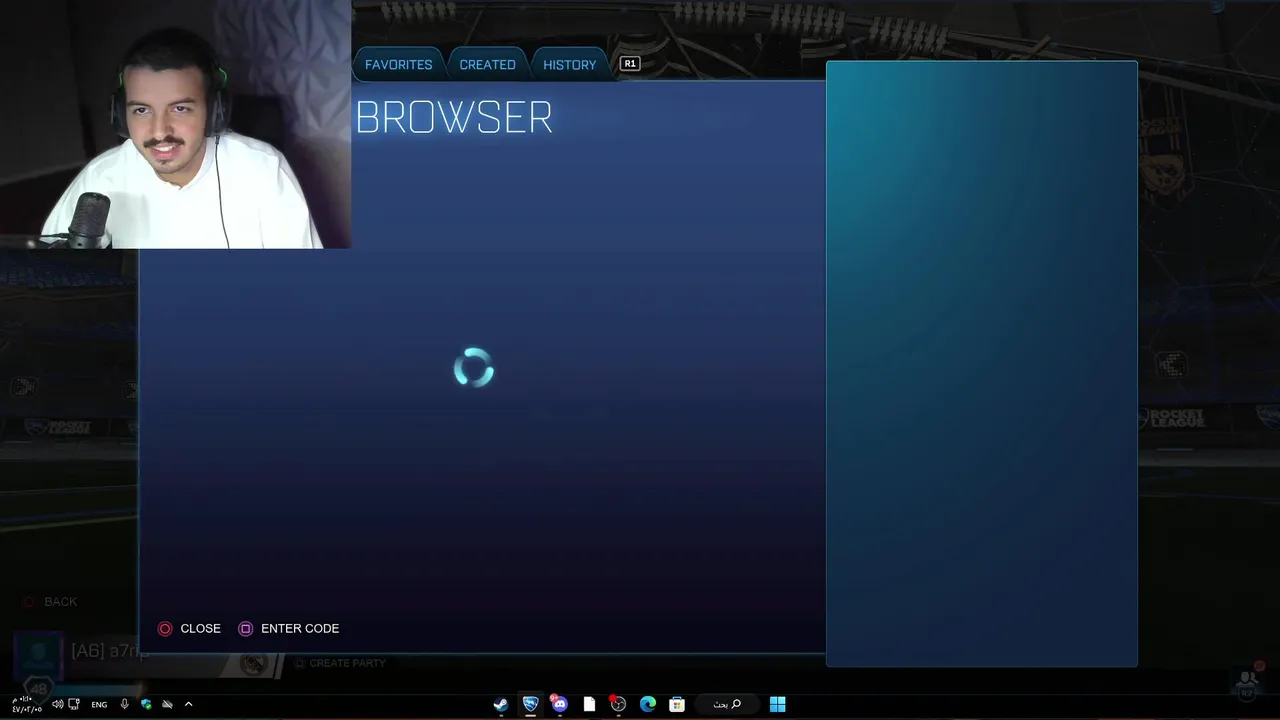Image resolution: width=1280 pixels, height=720 pixels.
Task: Open Steam from the taskbar
Action: pyautogui.click(x=500, y=704)
